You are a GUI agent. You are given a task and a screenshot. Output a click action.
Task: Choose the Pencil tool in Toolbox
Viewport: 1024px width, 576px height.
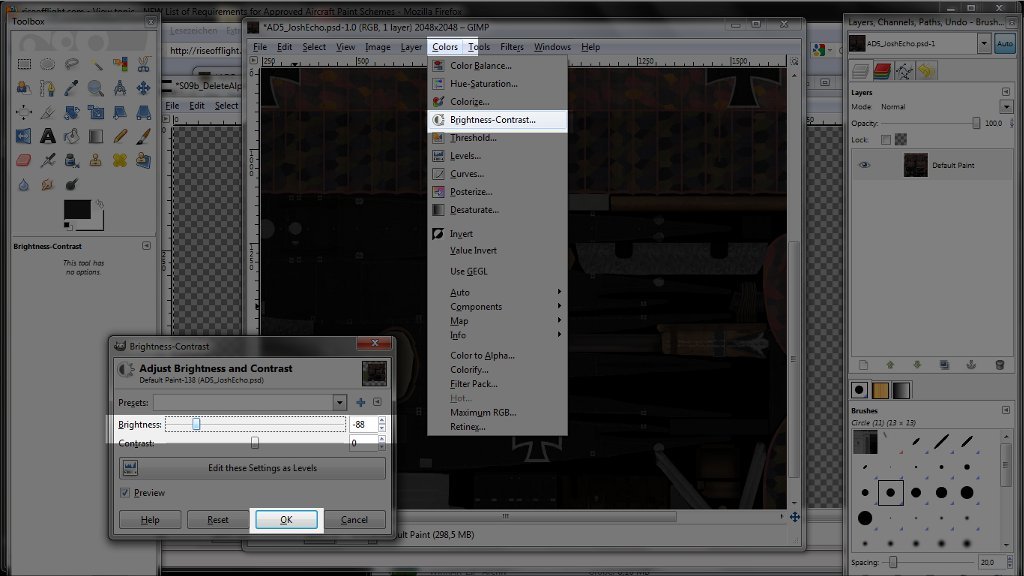[x=120, y=136]
